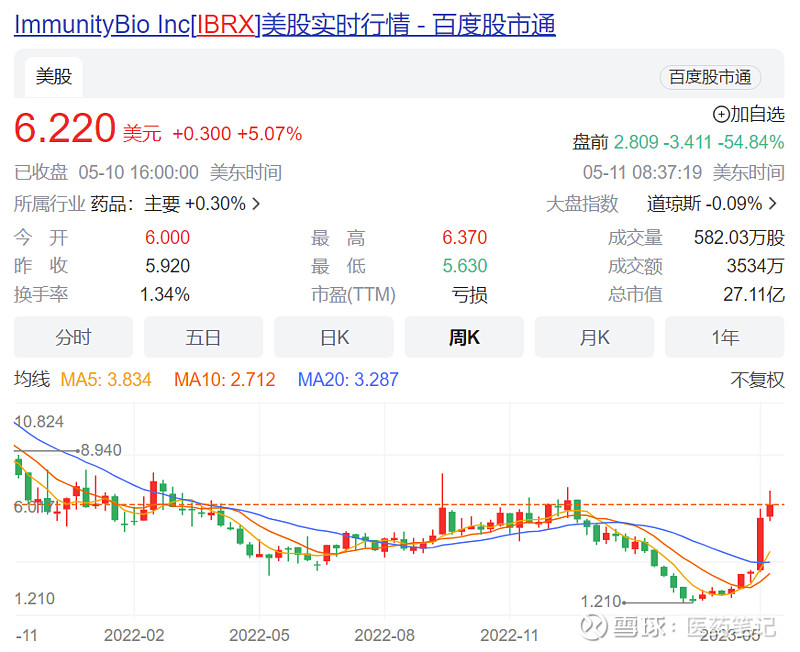Click the 1.210 low marker near the candles
Screen dimensions: 800x652
tap(601, 601)
